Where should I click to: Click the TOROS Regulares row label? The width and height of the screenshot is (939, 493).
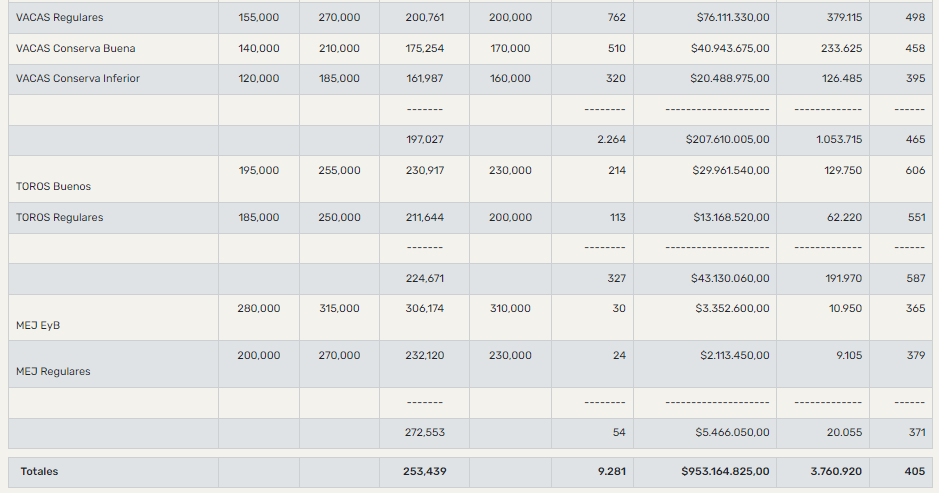tap(59, 217)
